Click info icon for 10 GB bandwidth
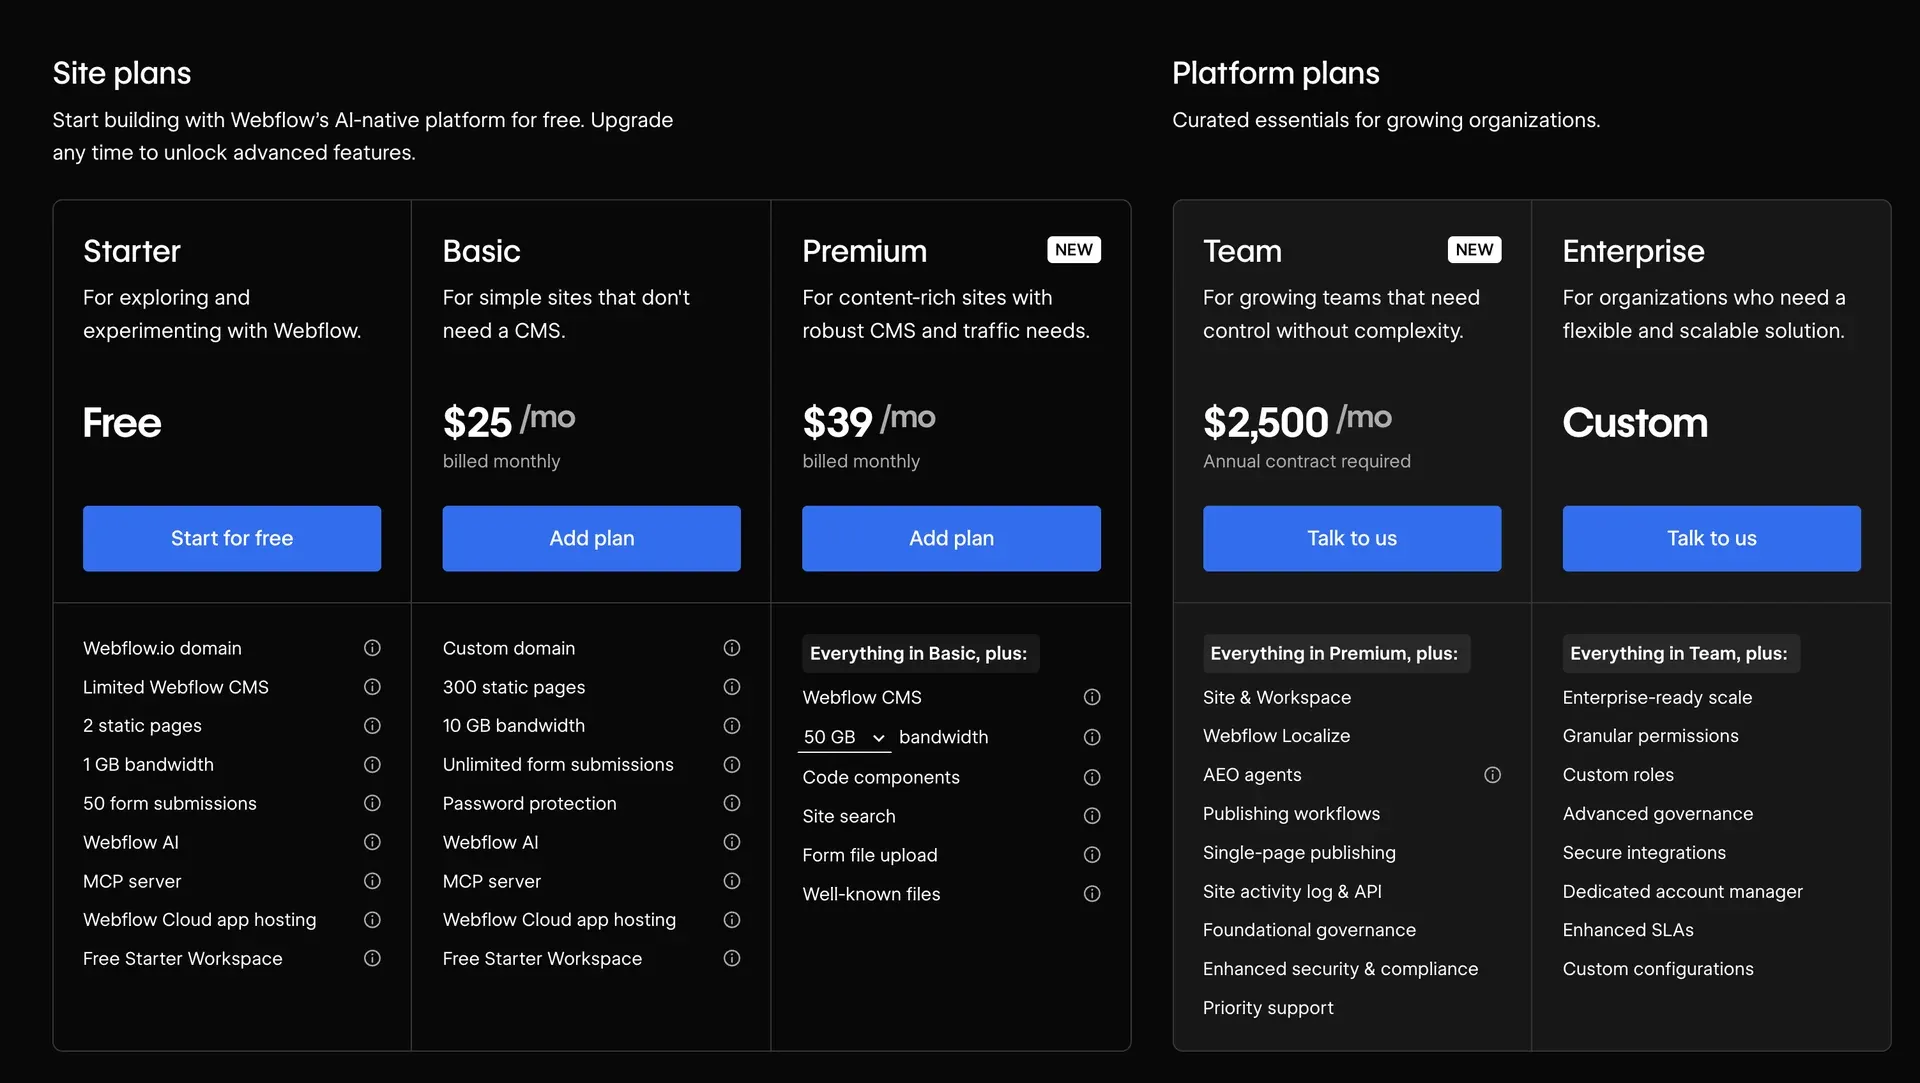This screenshot has height=1083, width=1920. (x=732, y=726)
